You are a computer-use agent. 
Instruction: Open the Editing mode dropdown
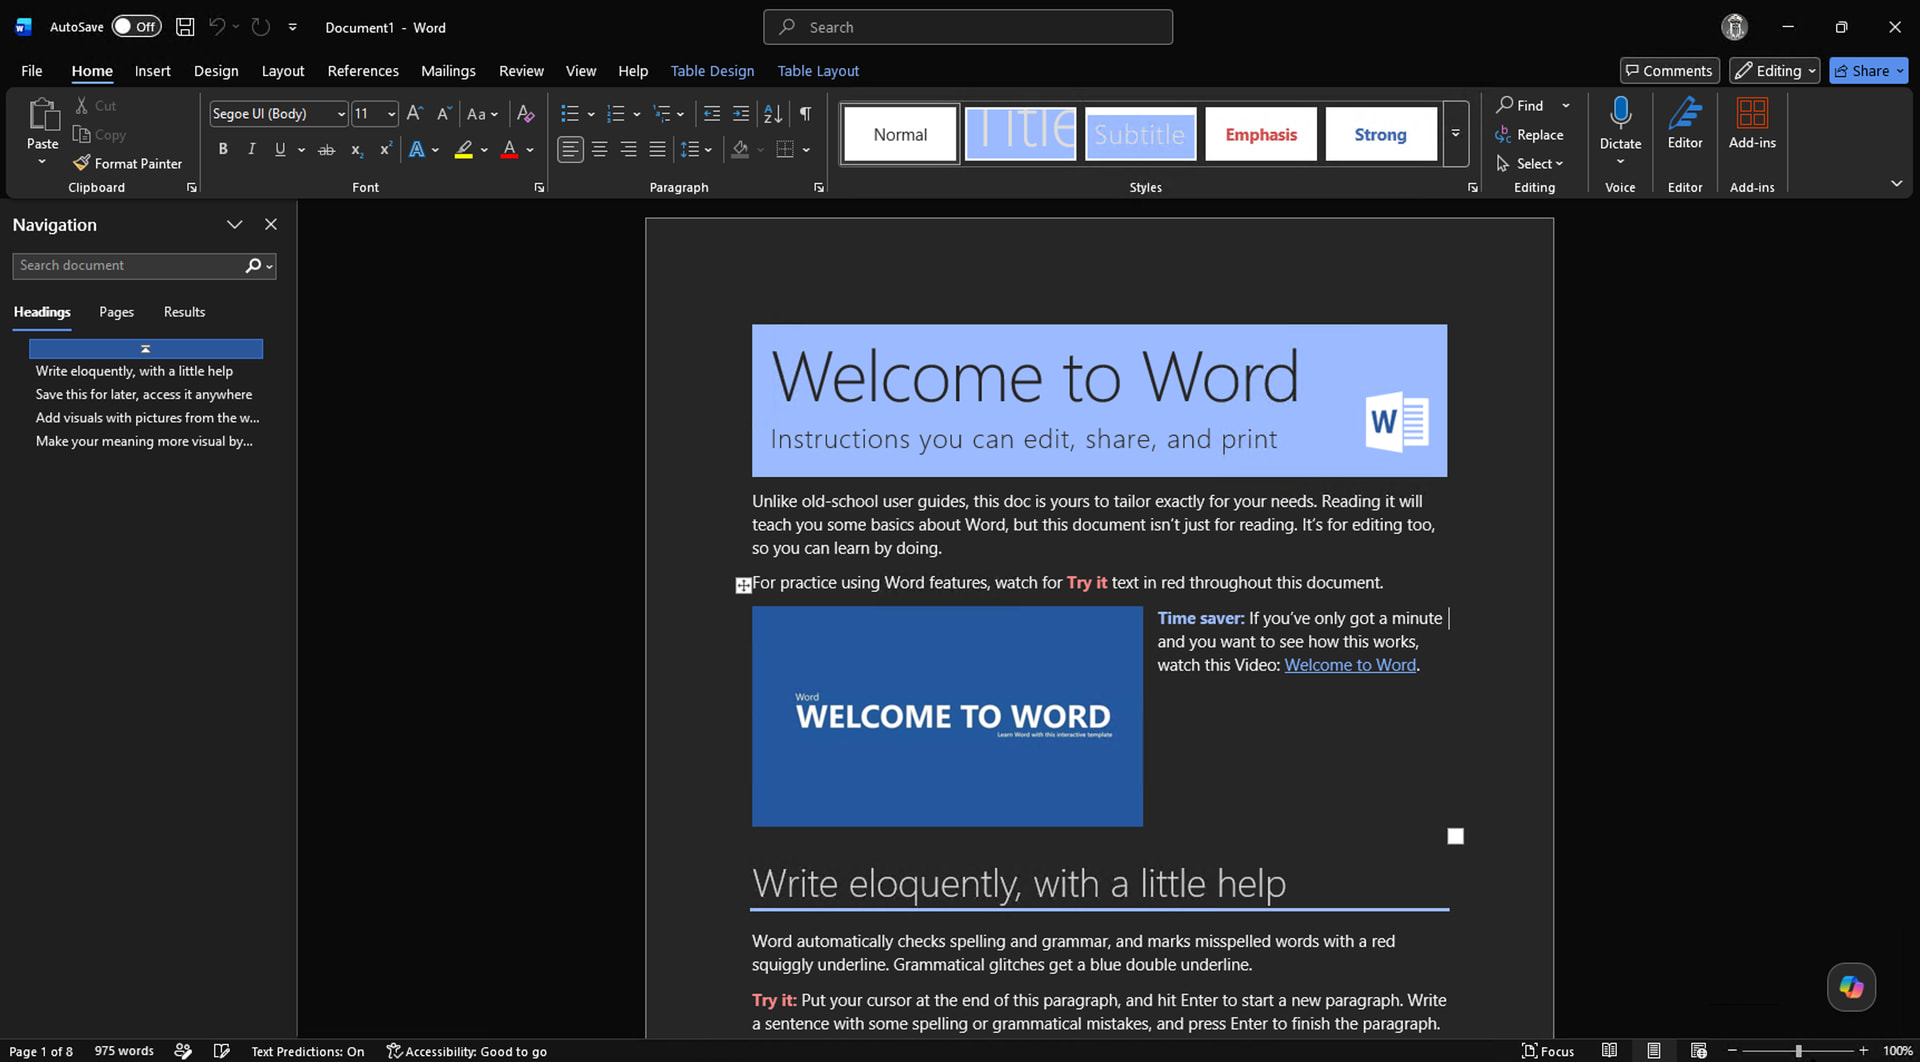click(1774, 70)
